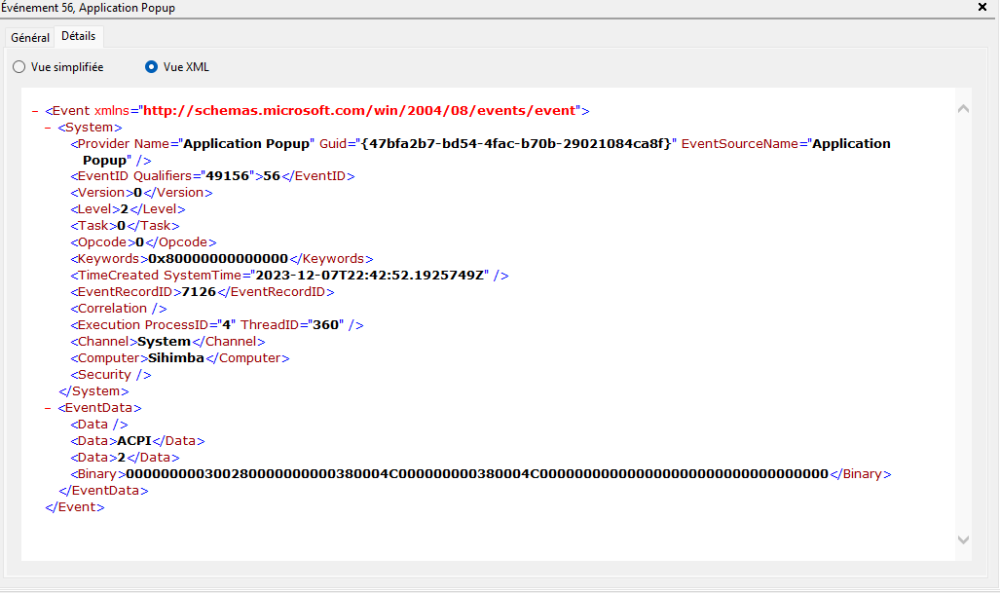This screenshot has height=593, width=1000.
Task: Close the event details pane
Action: coord(981,7)
